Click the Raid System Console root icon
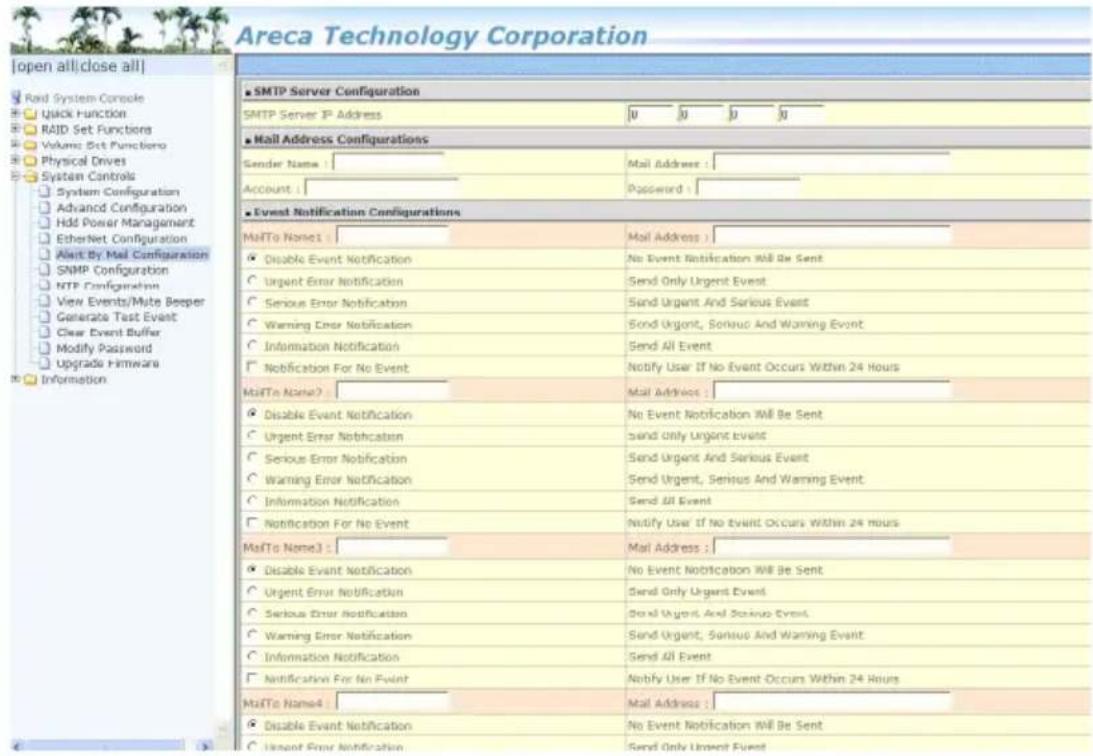The width and height of the screenshot is (1093, 756). click(16, 98)
